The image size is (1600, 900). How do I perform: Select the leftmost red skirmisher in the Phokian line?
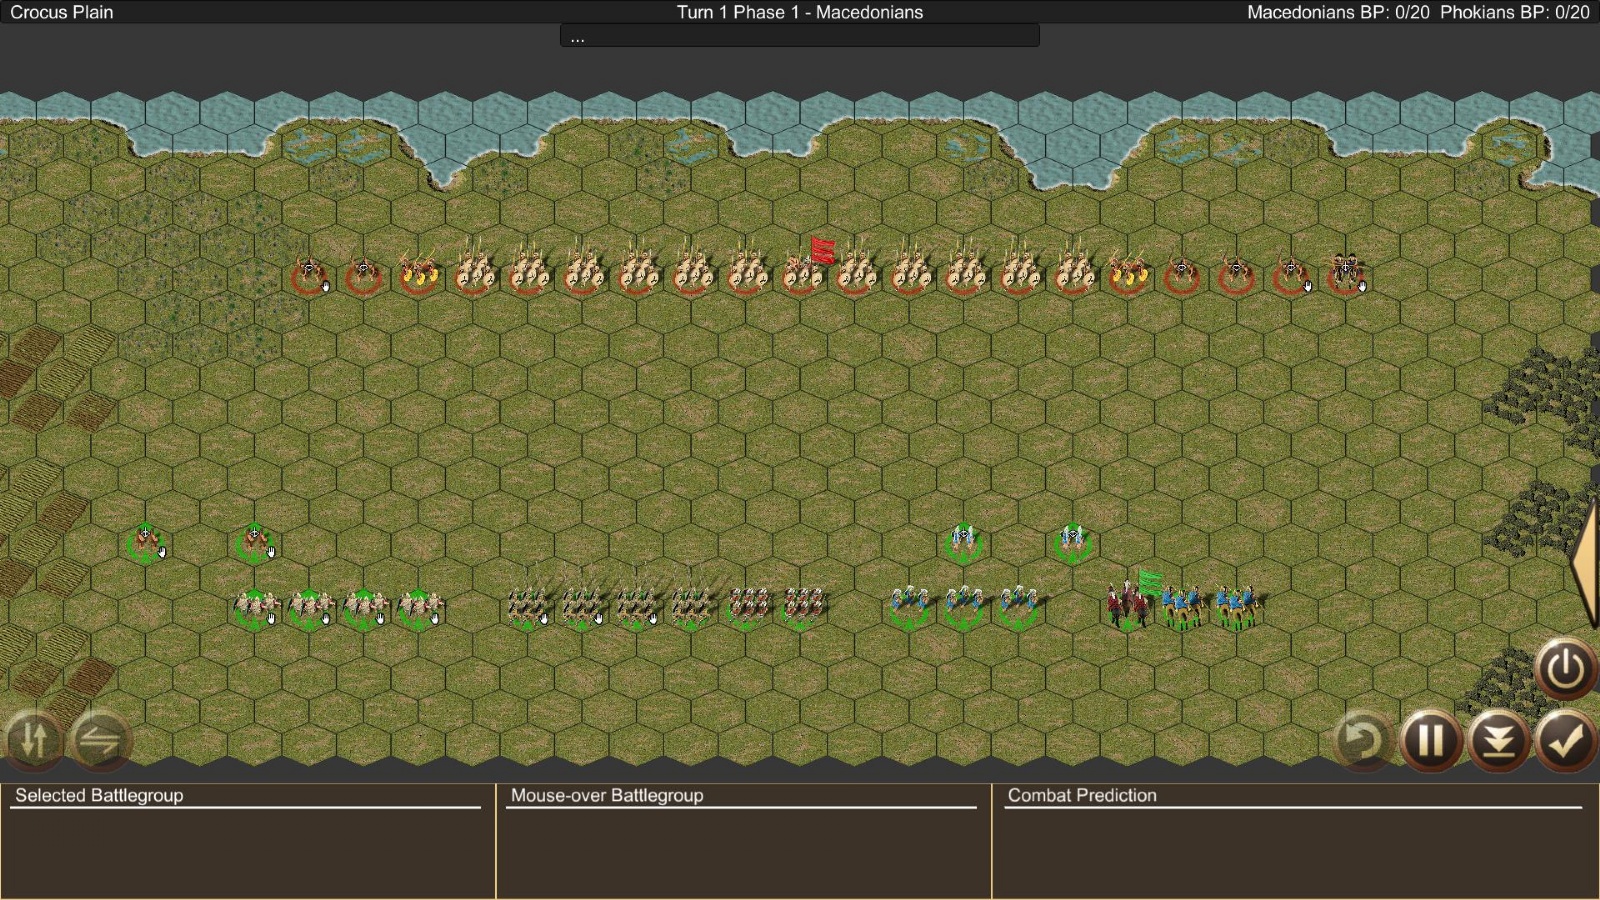(x=309, y=274)
